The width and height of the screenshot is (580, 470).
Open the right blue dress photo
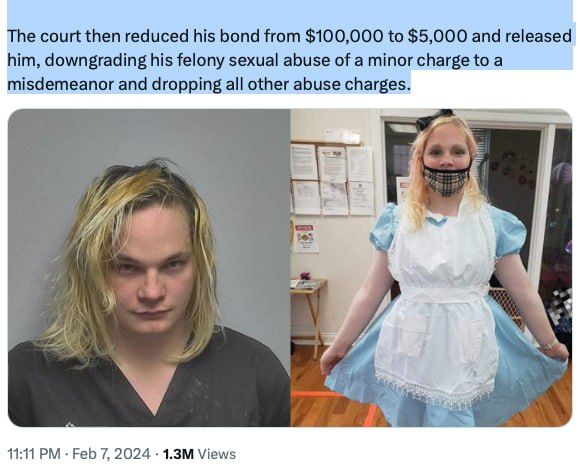tap(432, 268)
